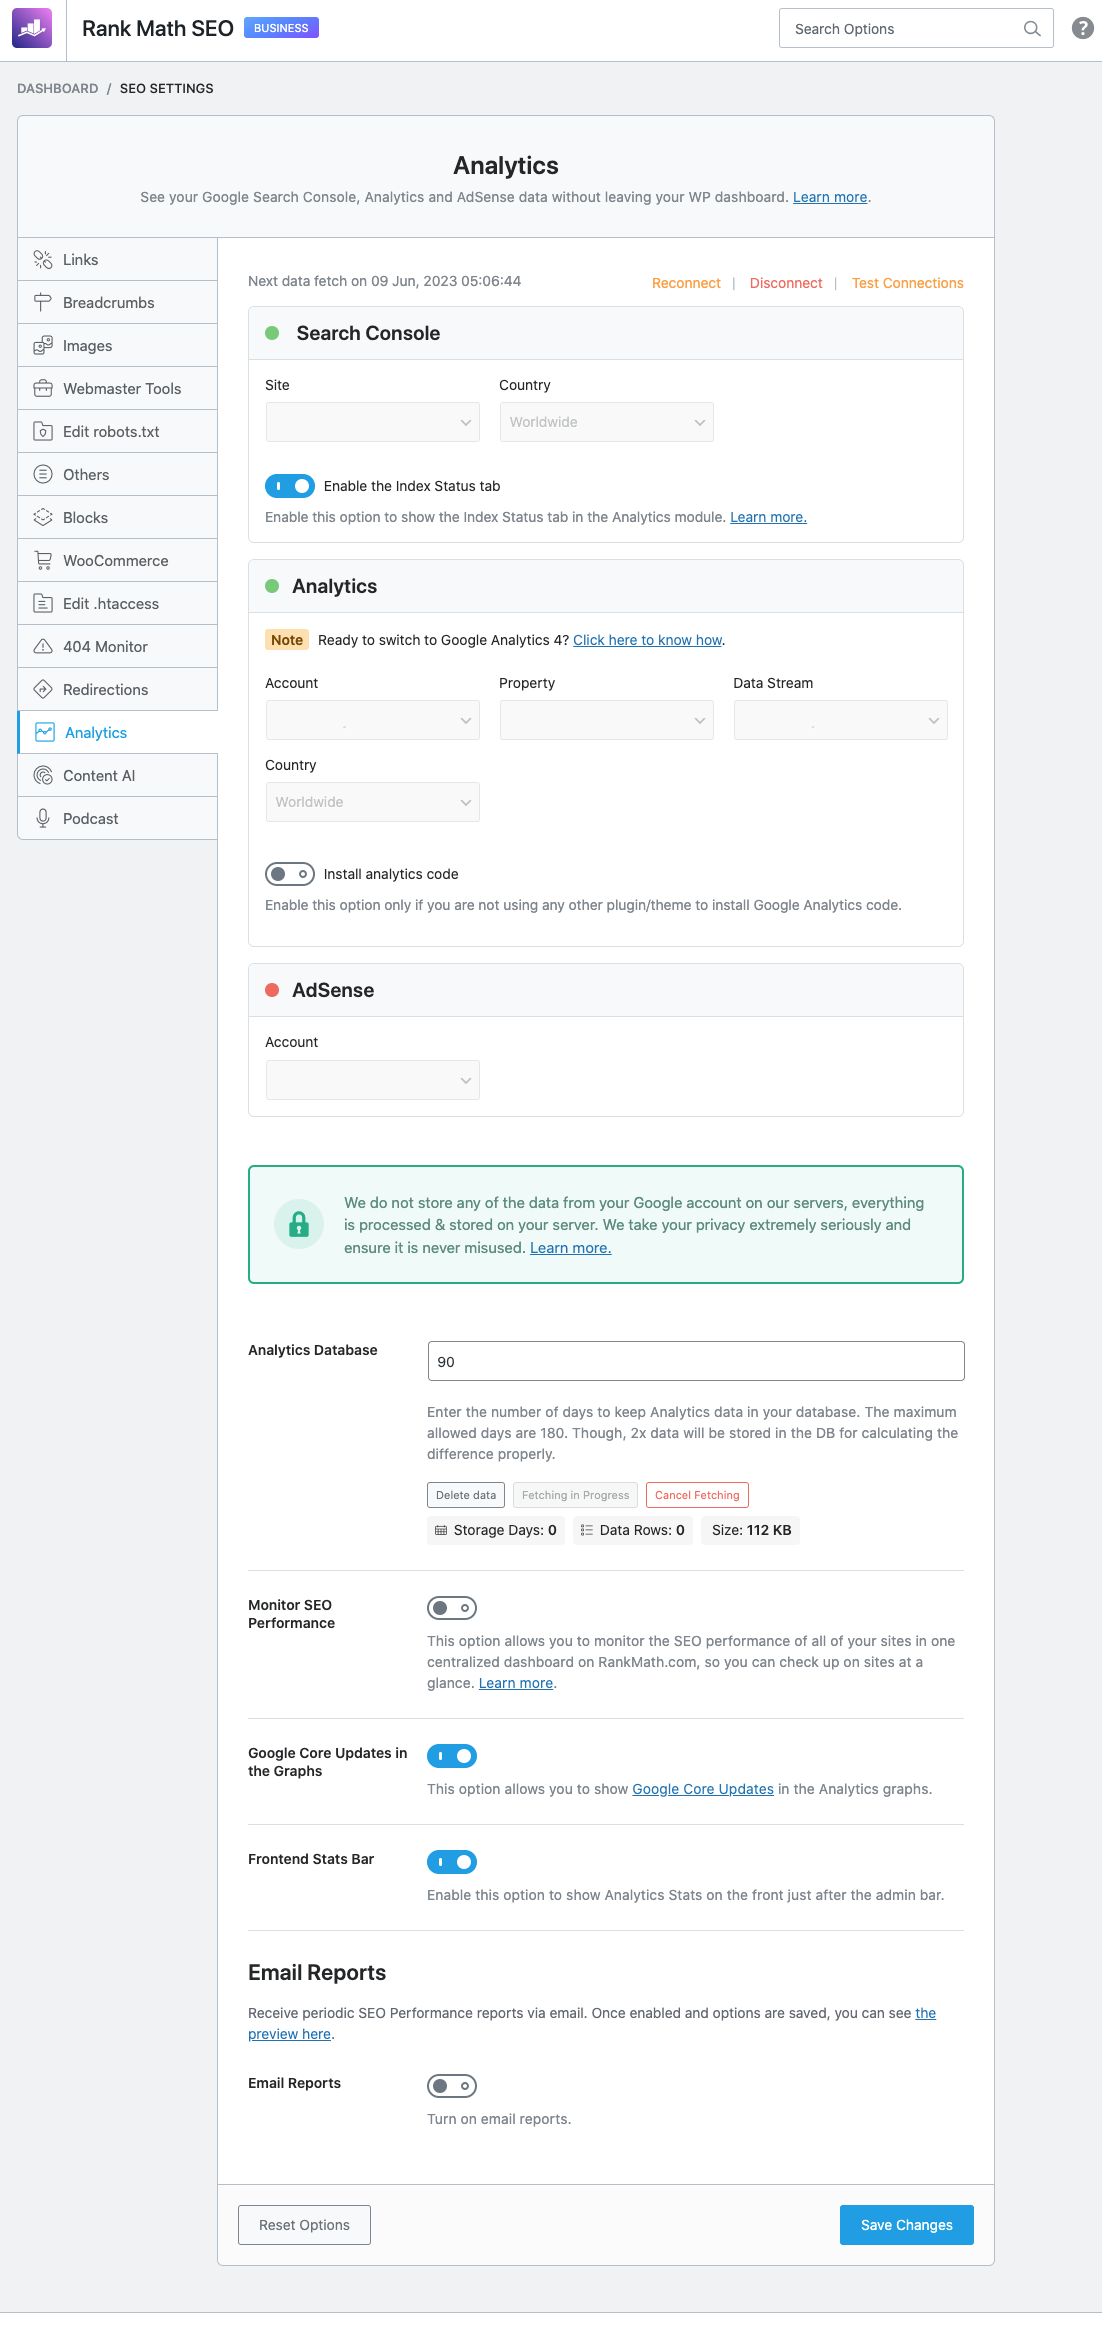
Task: Select the Redirections tab
Action: click(x=118, y=690)
